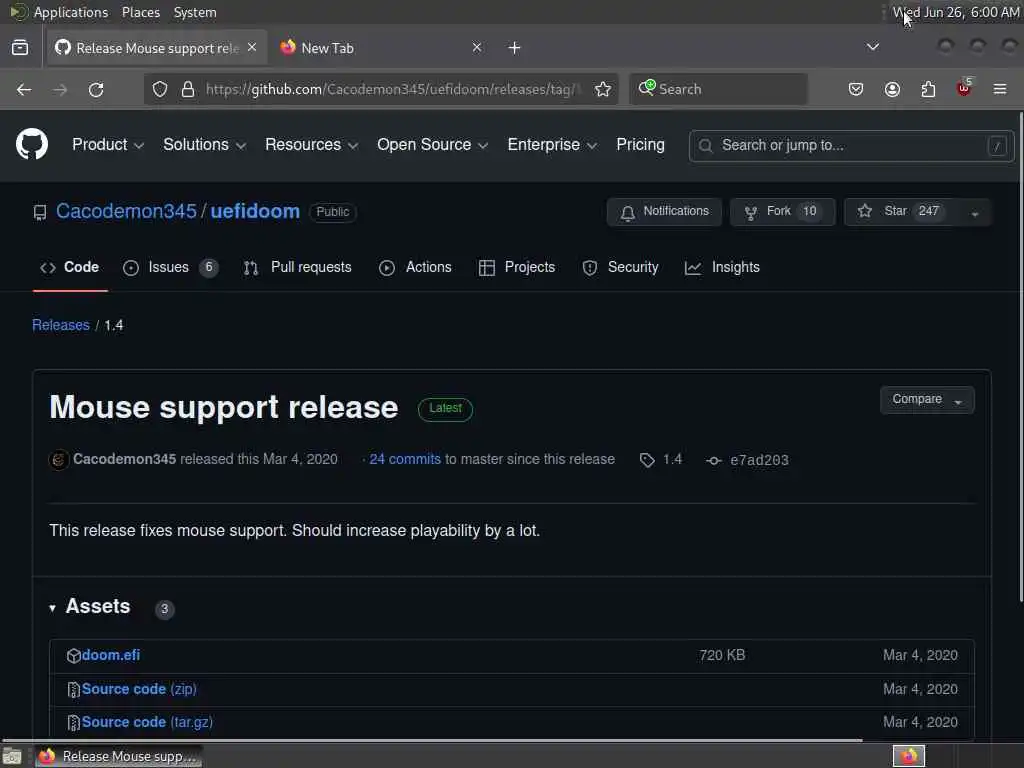This screenshot has width=1024, height=768.
Task: Click the package icon beside doom.efi
Action: [x=74, y=656]
